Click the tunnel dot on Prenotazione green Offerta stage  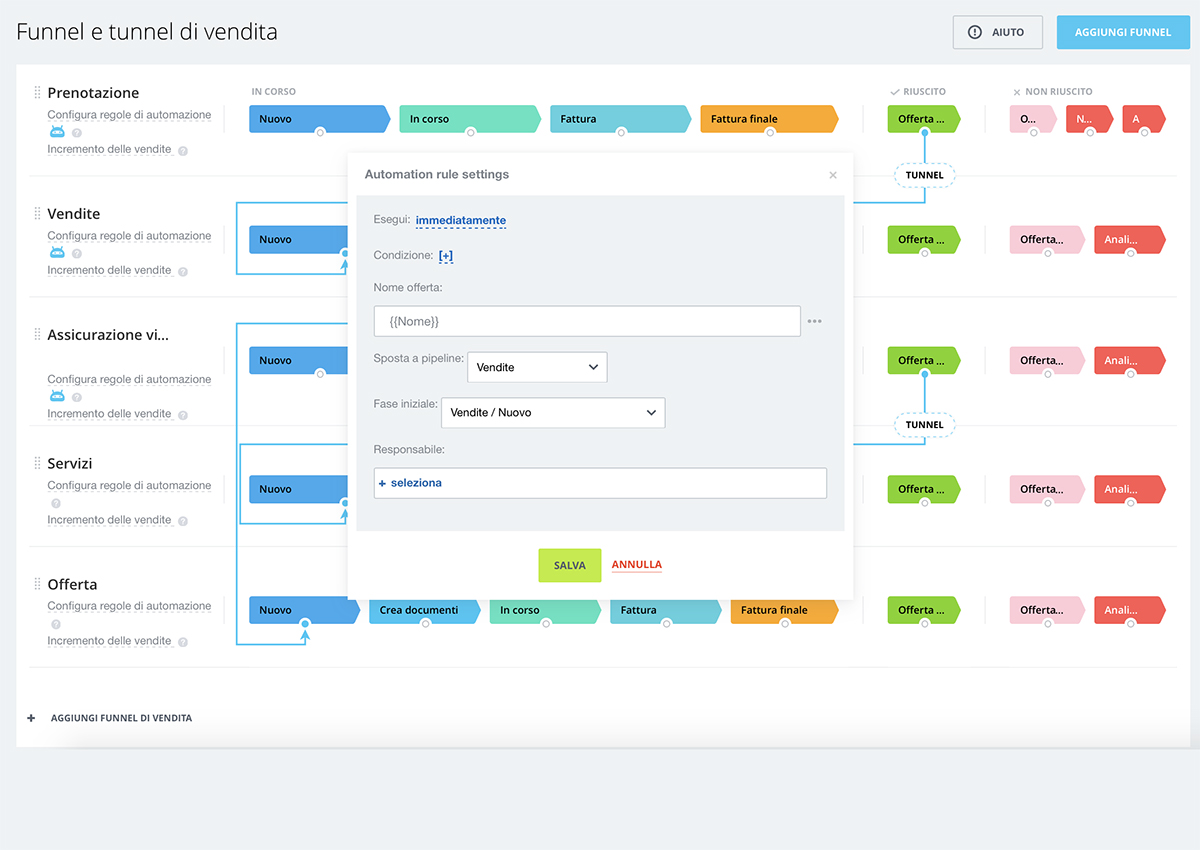click(925, 132)
